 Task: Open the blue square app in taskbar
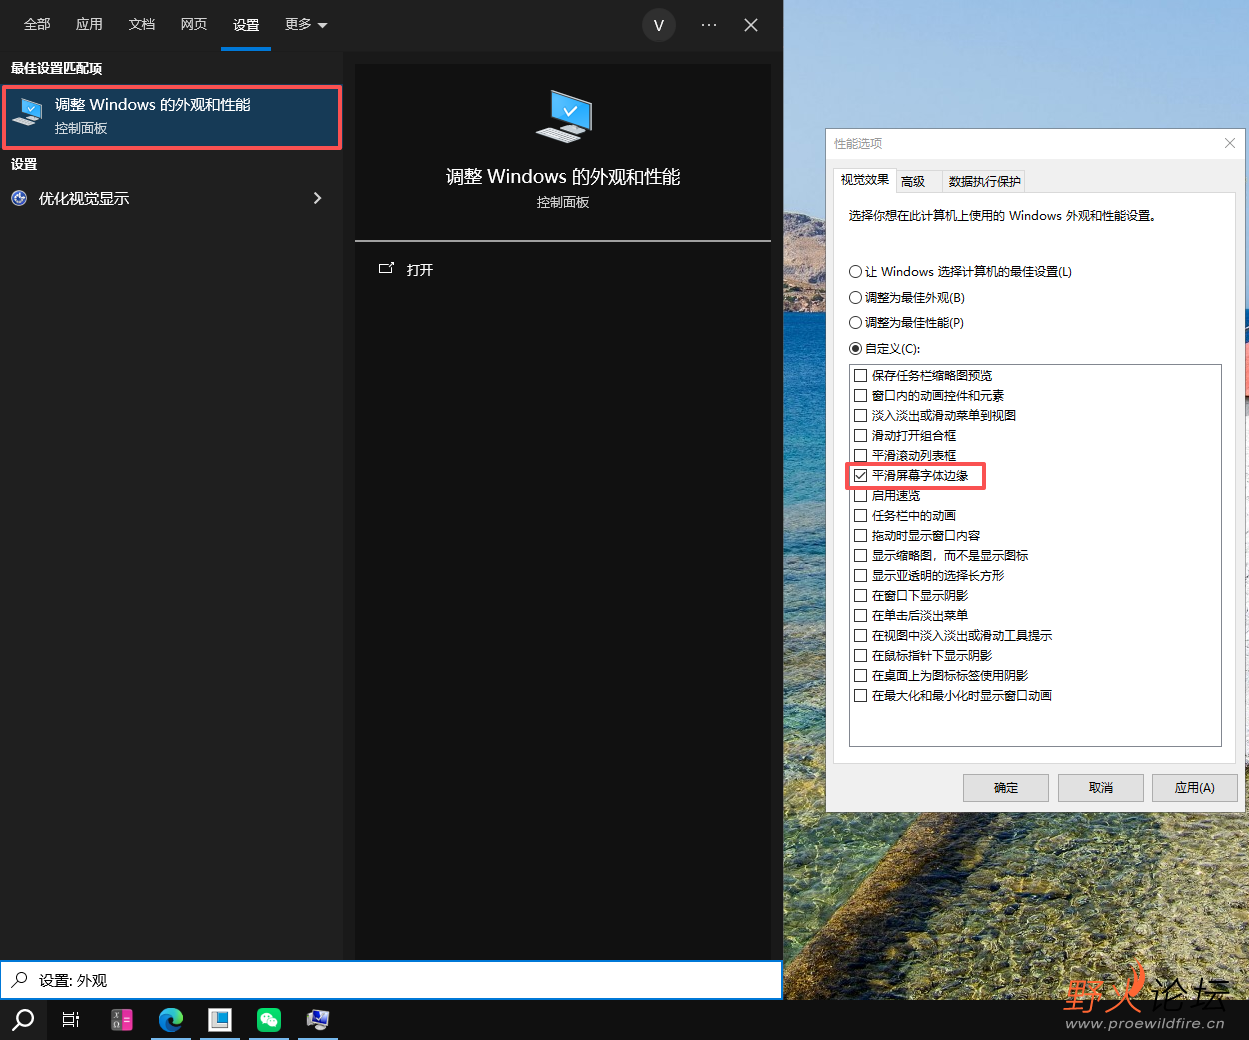click(x=220, y=1020)
